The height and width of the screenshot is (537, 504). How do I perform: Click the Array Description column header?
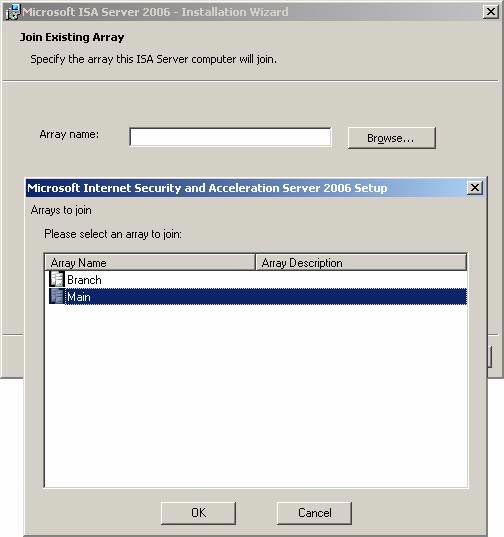point(361,262)
